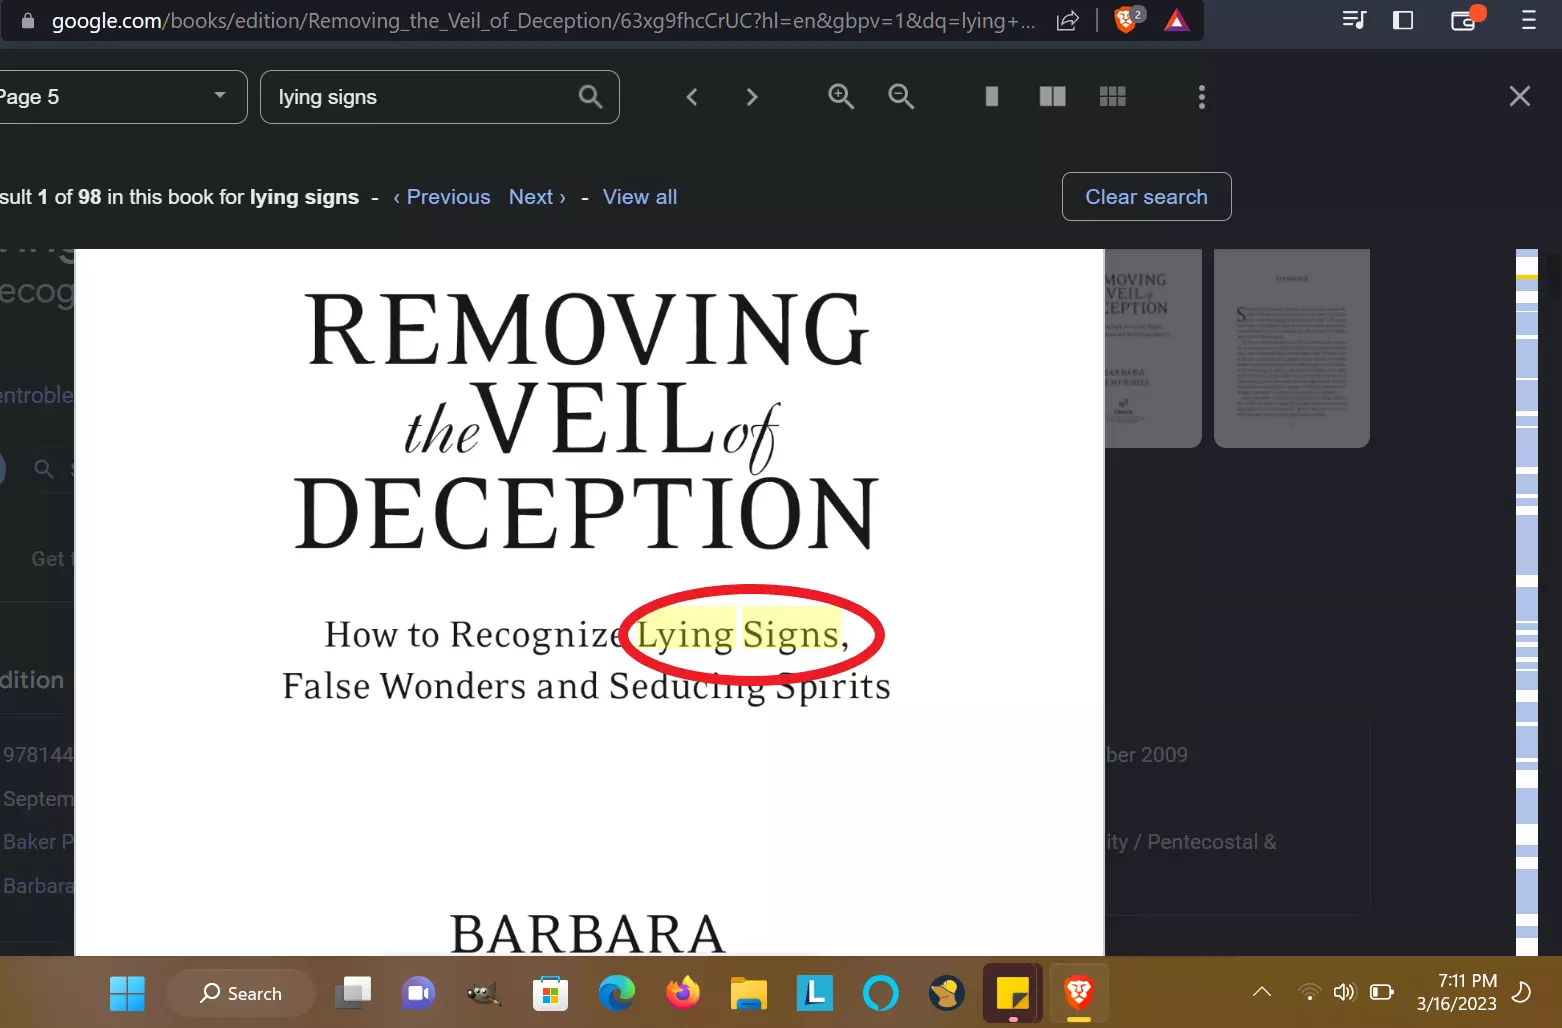This screenshot has width=1562, height=1028.
Task: Open the Page 5 dropdown selector
Action: coord(120,97)
